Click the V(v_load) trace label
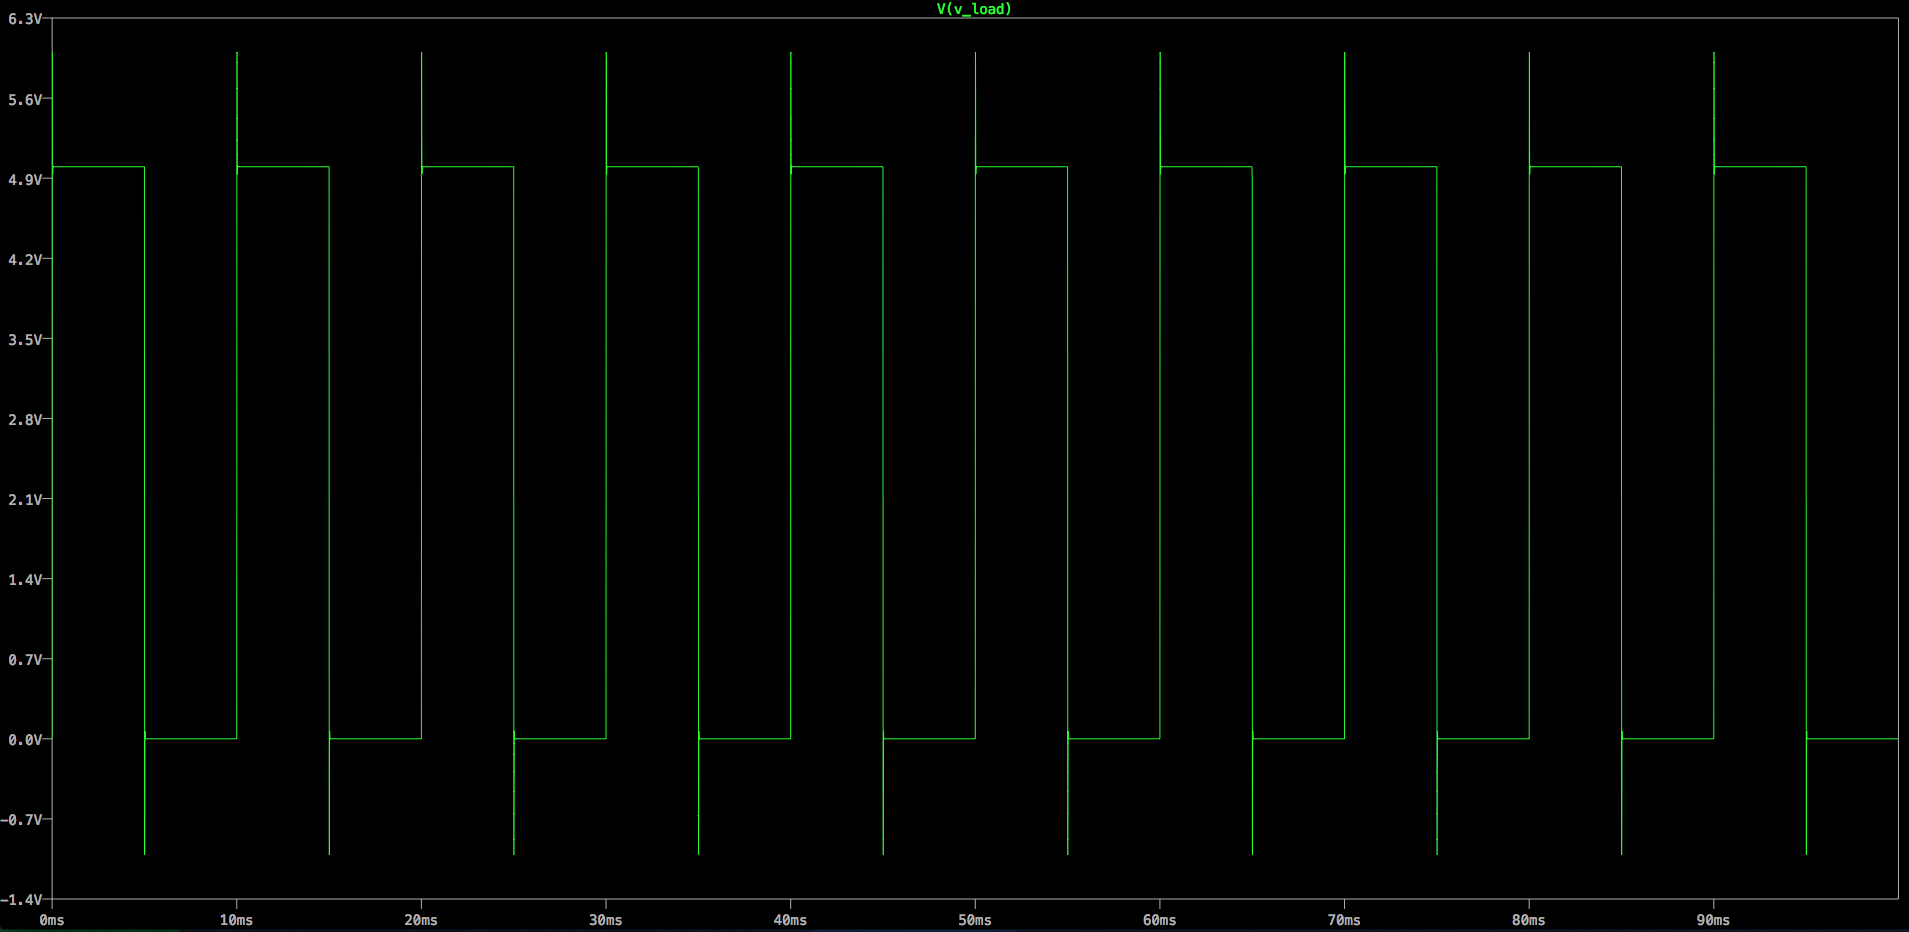The image size is (1909, 932). point(973,9)
